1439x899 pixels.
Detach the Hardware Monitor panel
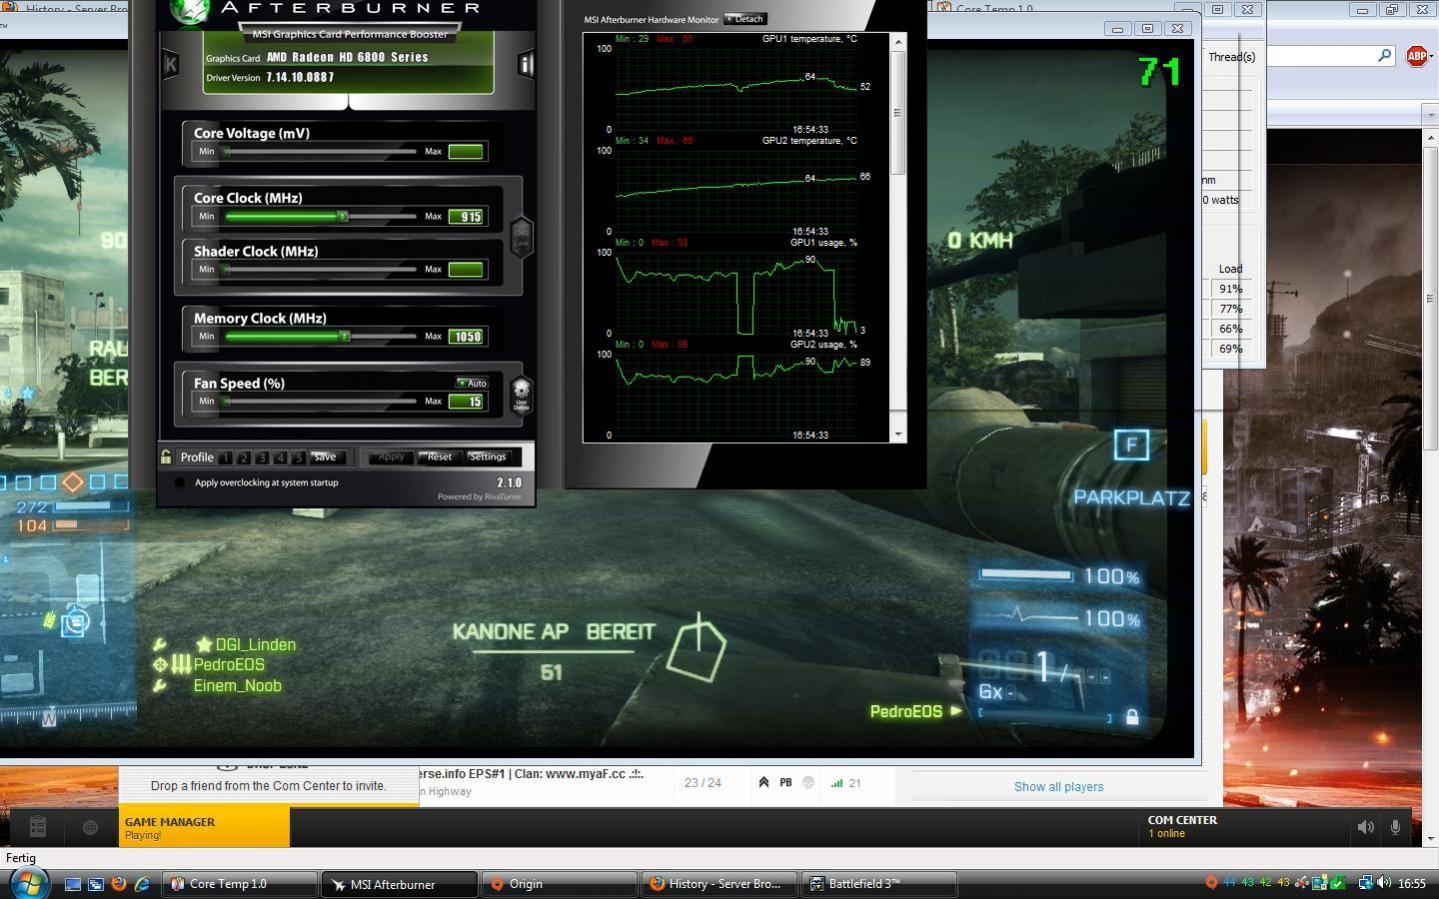[745, 19]
